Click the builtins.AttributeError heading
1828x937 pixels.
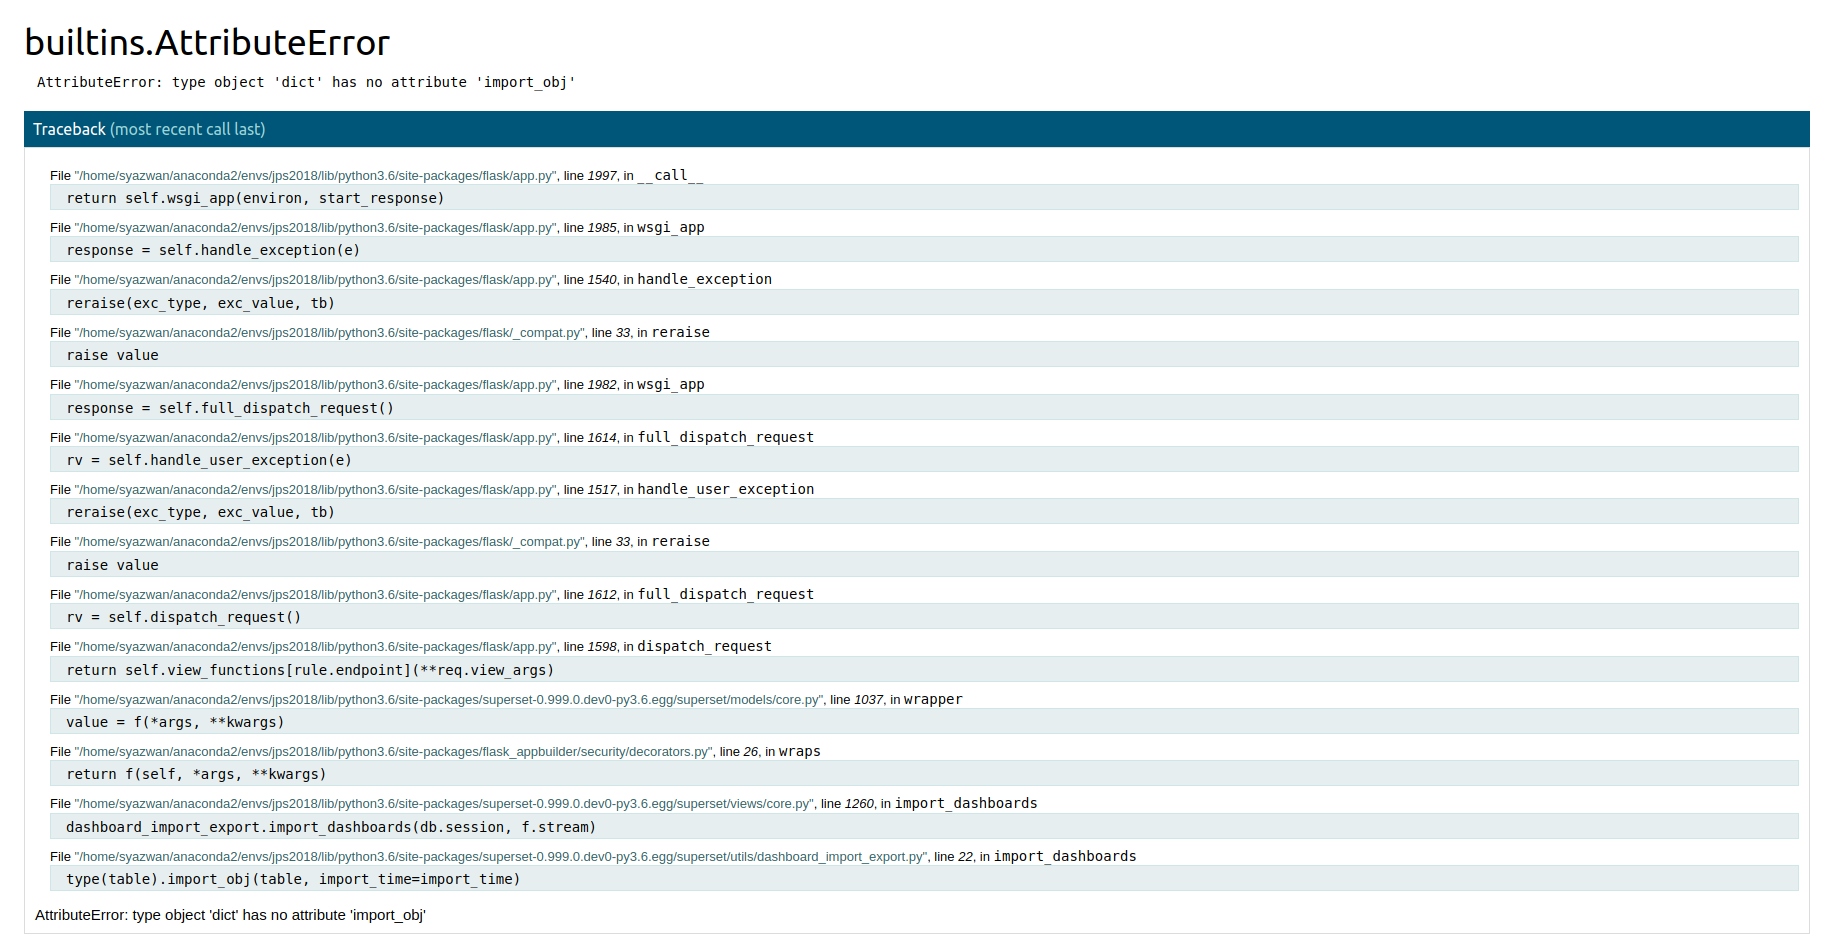(207, 43)
